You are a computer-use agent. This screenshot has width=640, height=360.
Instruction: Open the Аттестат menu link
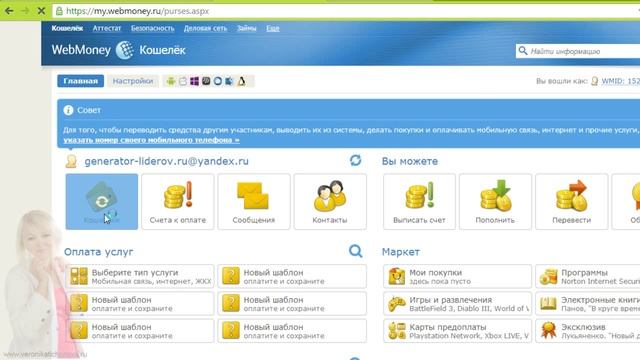click(x=107, y=28)
